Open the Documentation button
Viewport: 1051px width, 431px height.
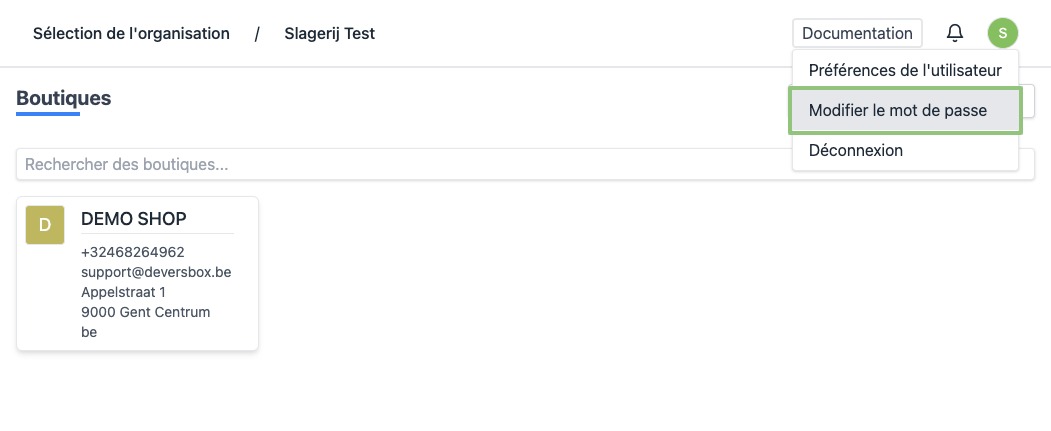[857, 33]
